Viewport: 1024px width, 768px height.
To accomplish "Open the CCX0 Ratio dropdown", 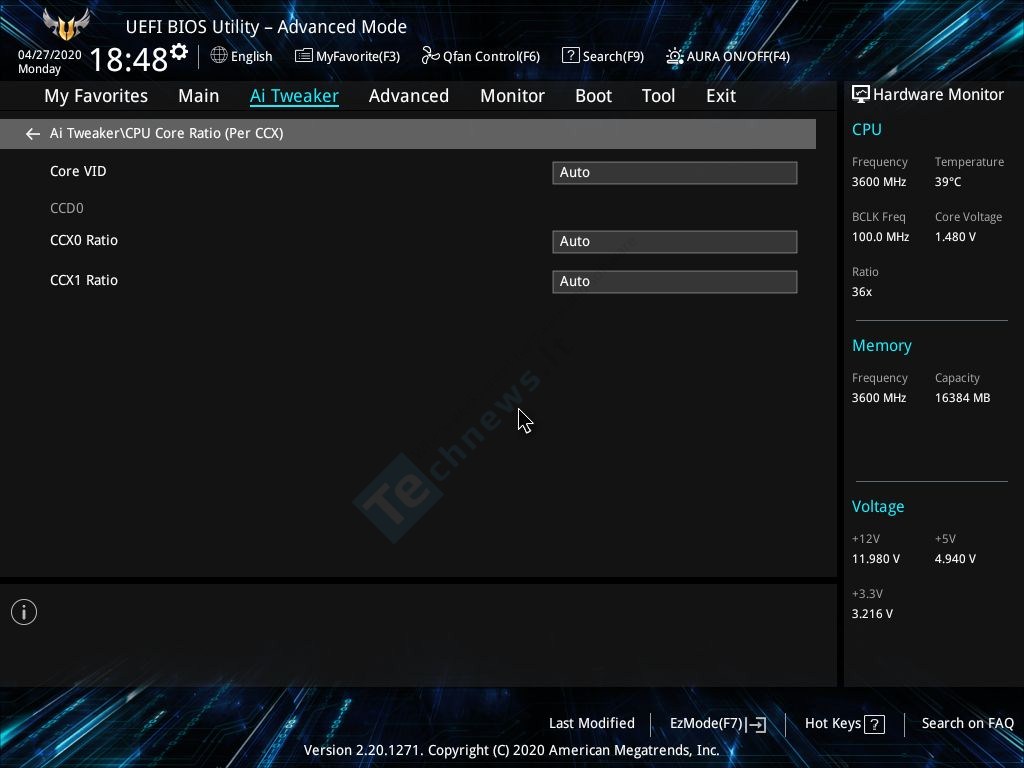I will 675,242.
